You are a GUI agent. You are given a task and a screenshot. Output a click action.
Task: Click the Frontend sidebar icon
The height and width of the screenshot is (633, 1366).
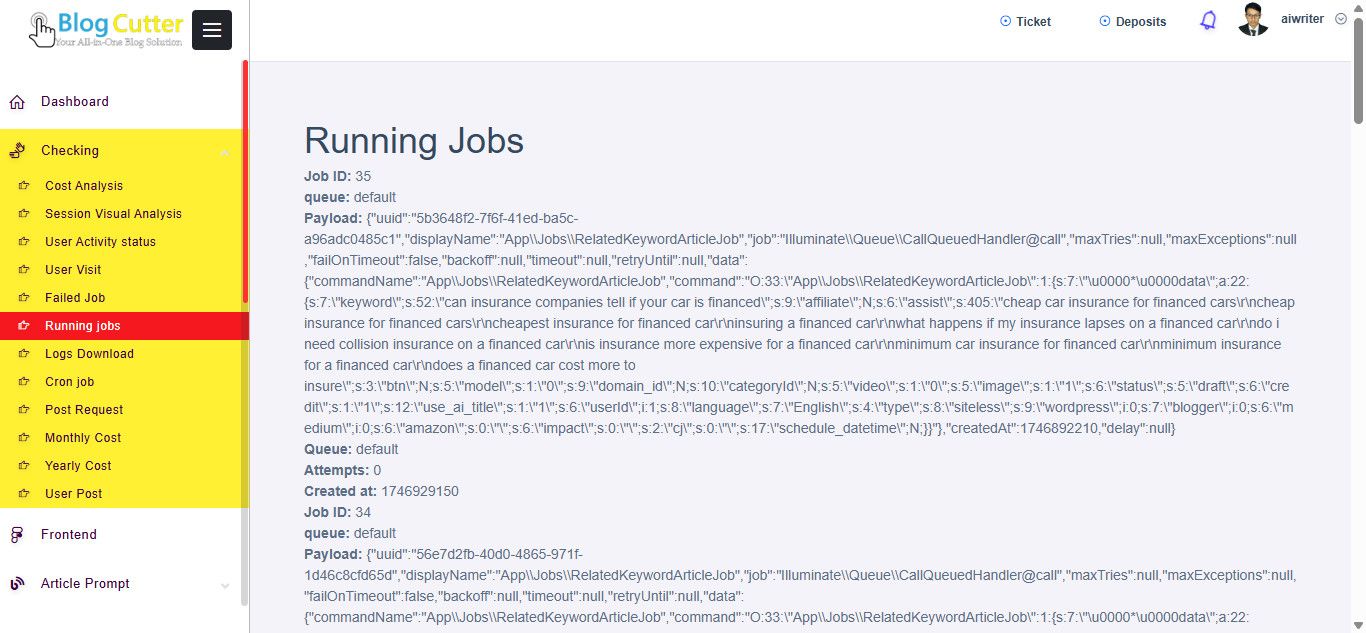click(17, 535)
